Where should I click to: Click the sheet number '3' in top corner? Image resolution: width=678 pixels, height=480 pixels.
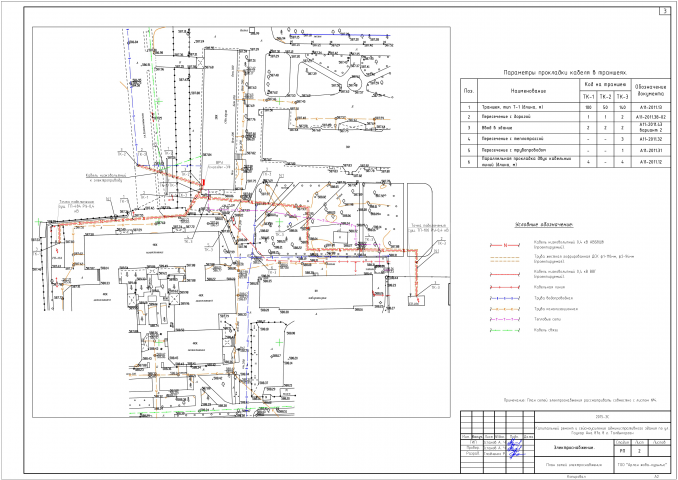coord(665,11)
